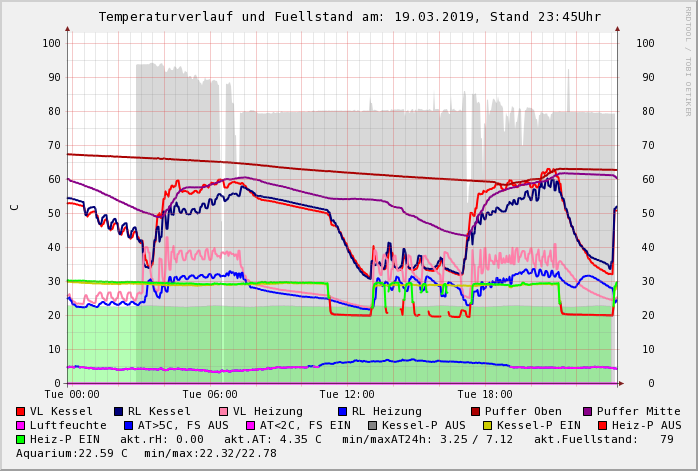Click the Heiz-P EIN legend label
The width and height of the screenshot is (698, 471).
click(65, 439)
